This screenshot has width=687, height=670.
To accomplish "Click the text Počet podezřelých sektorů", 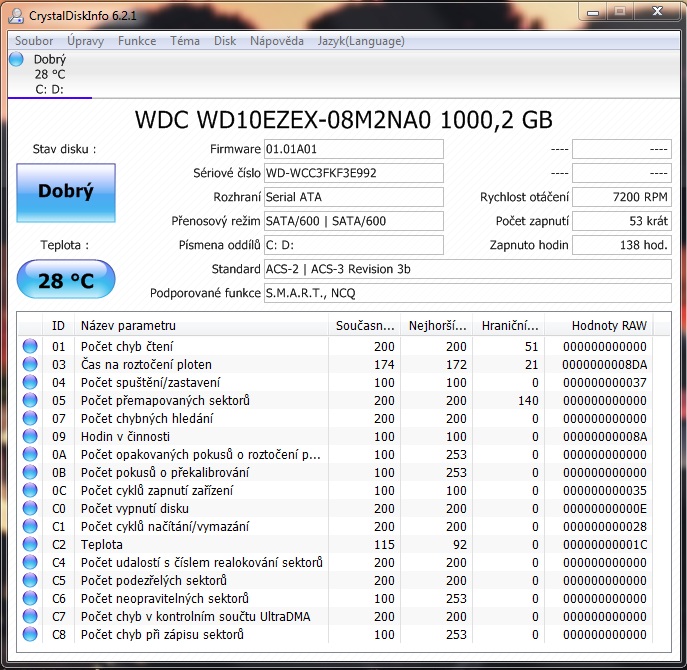I will [x=154, y=580].
